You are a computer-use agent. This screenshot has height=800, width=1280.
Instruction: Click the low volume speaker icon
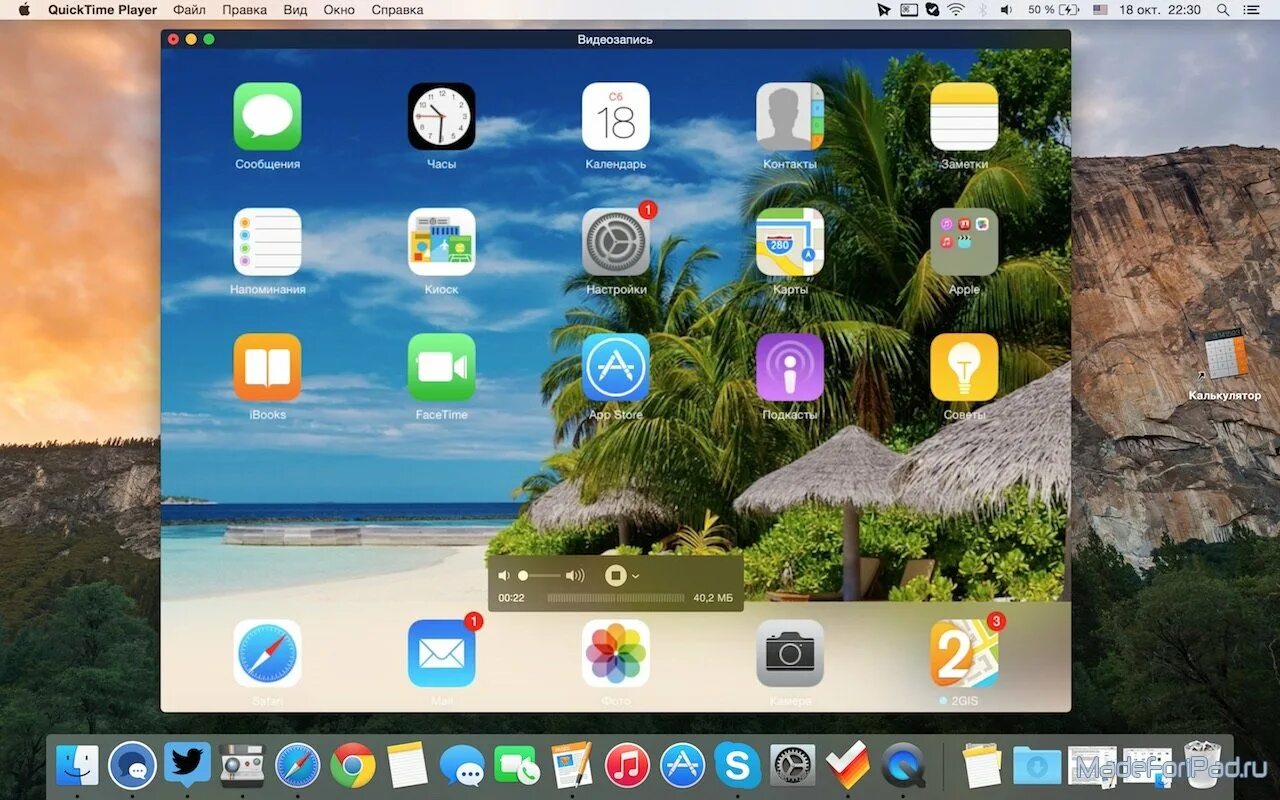504,575
